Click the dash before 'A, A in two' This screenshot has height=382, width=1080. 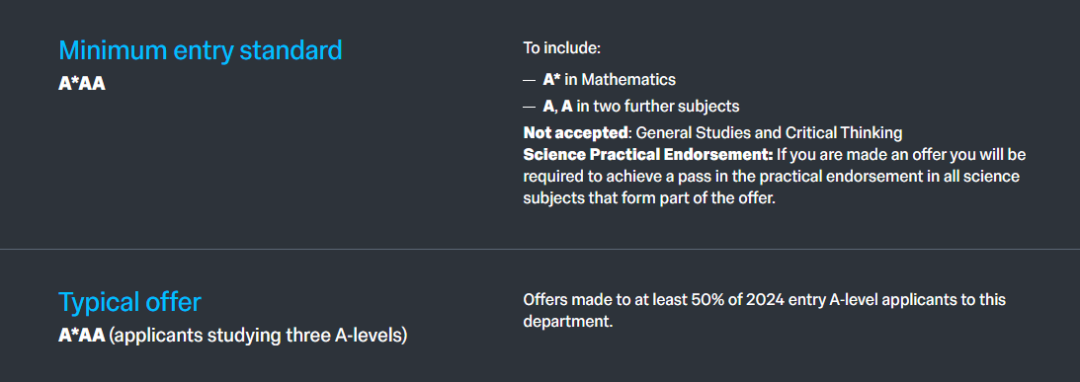coord(529,107)
